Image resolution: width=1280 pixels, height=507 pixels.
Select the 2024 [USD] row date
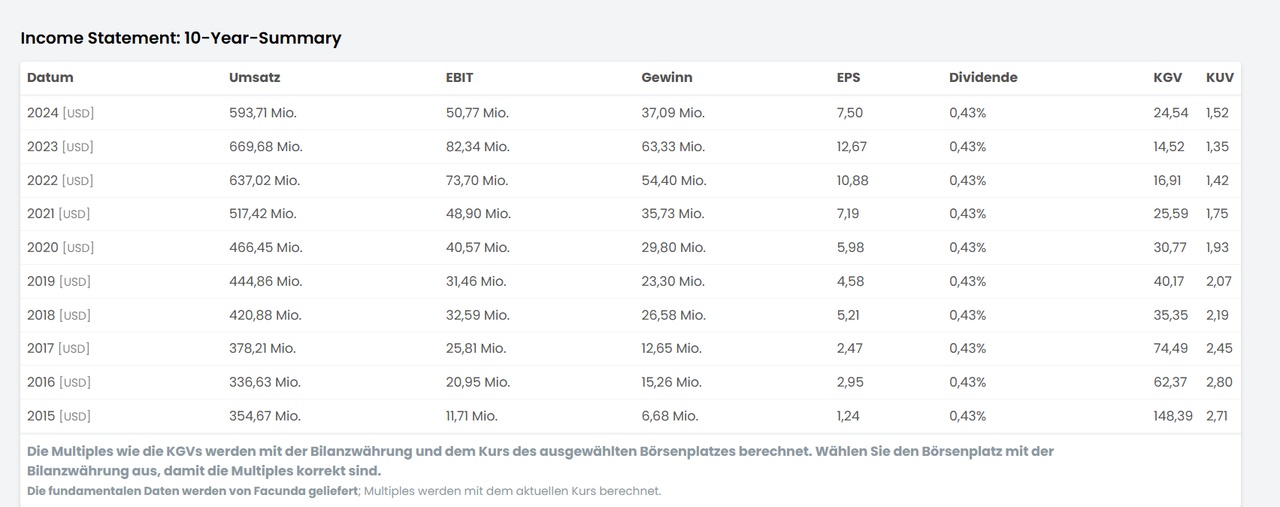pos(60,113)
